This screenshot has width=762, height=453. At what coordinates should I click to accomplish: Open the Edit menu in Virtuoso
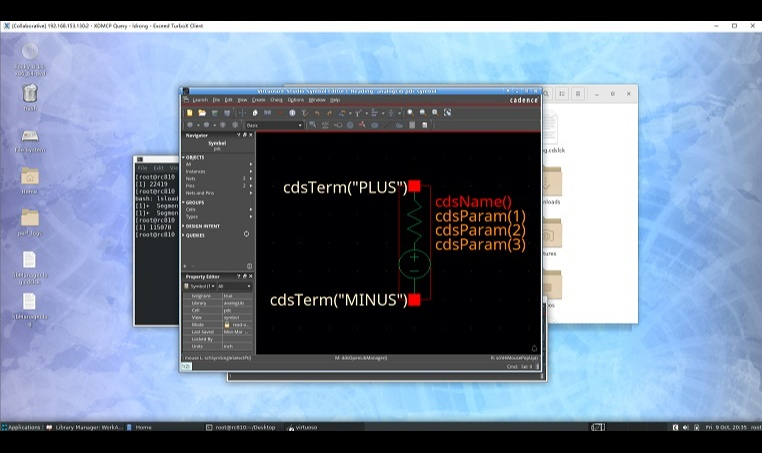pos(228,100)
